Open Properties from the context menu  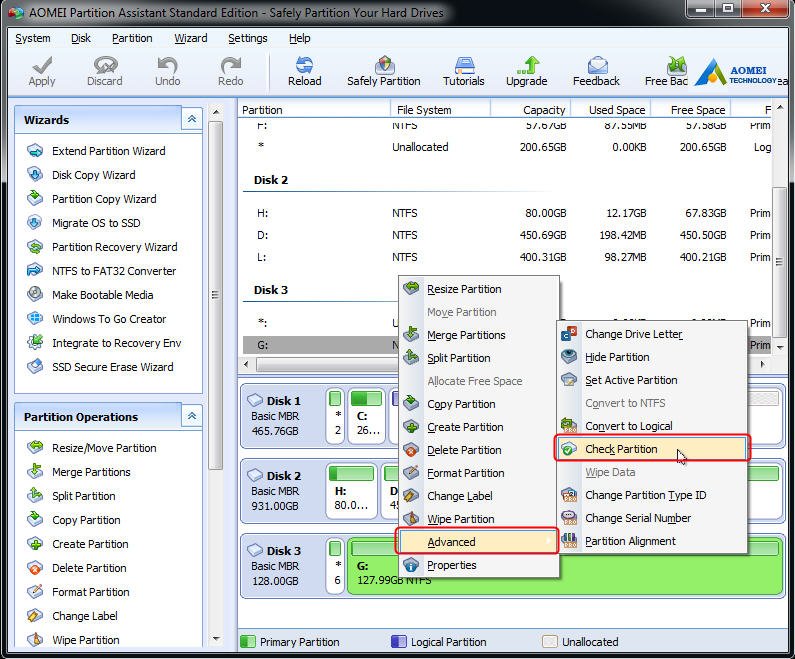click(479, 565)
